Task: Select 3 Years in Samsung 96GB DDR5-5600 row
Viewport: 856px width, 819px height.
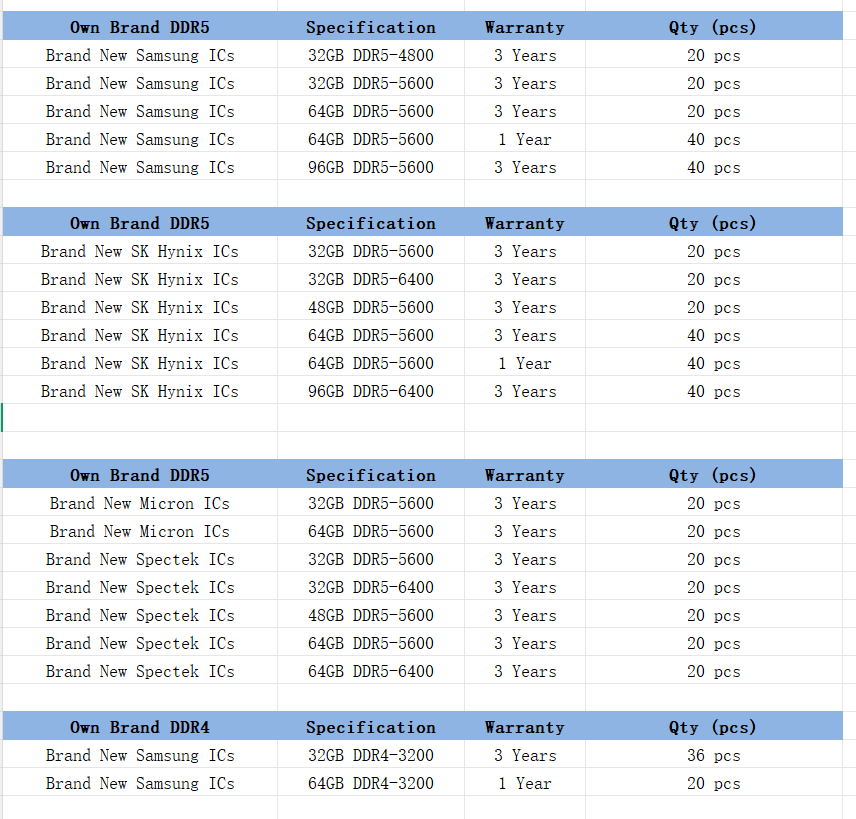Action: [525, 167]
